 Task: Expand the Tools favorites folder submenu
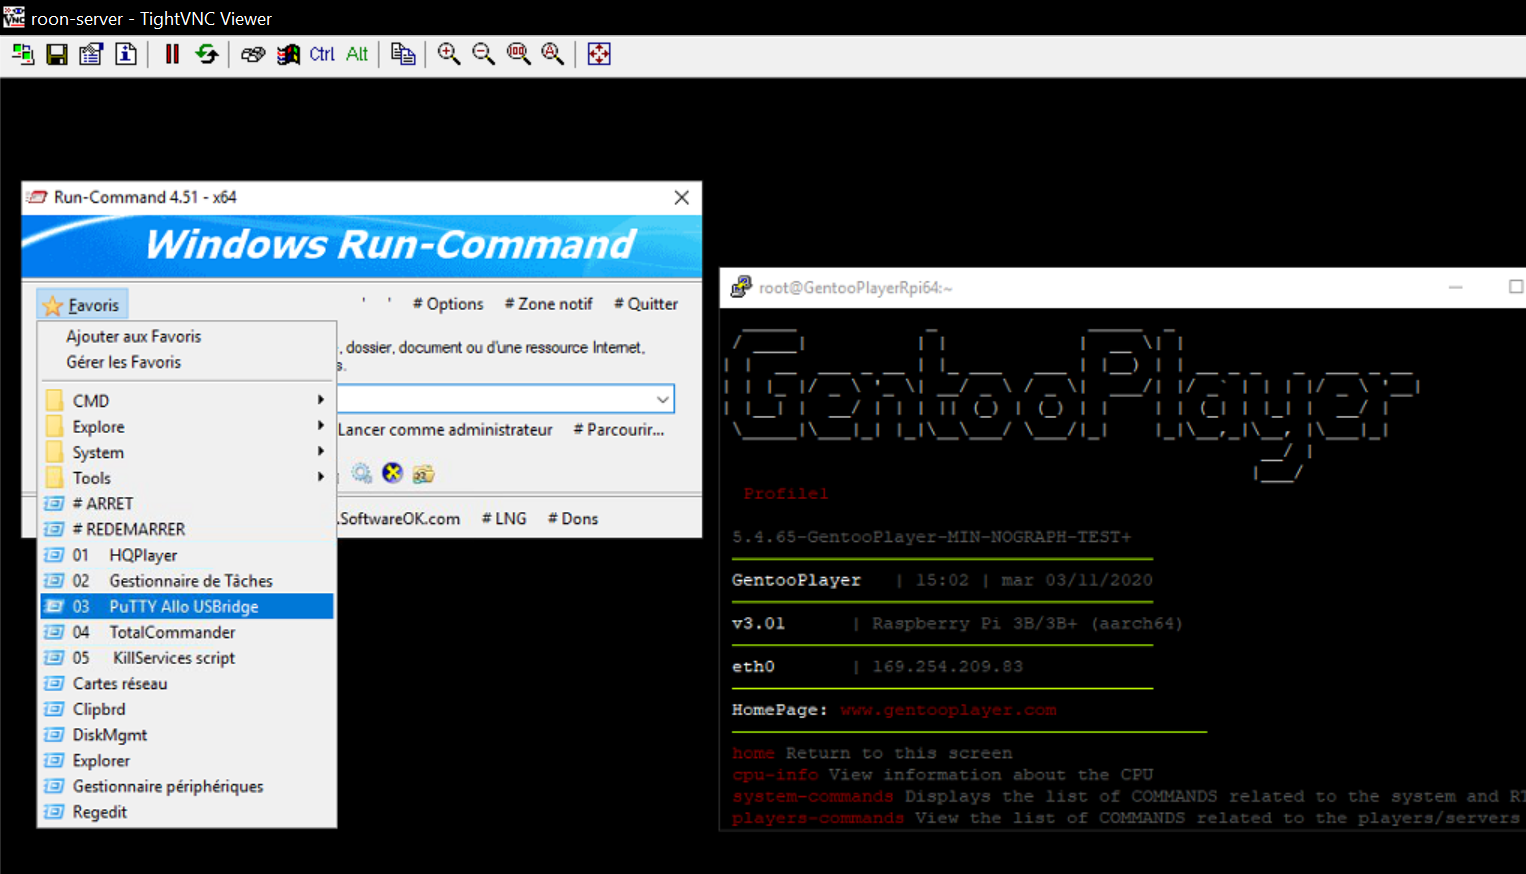(186, 478)
